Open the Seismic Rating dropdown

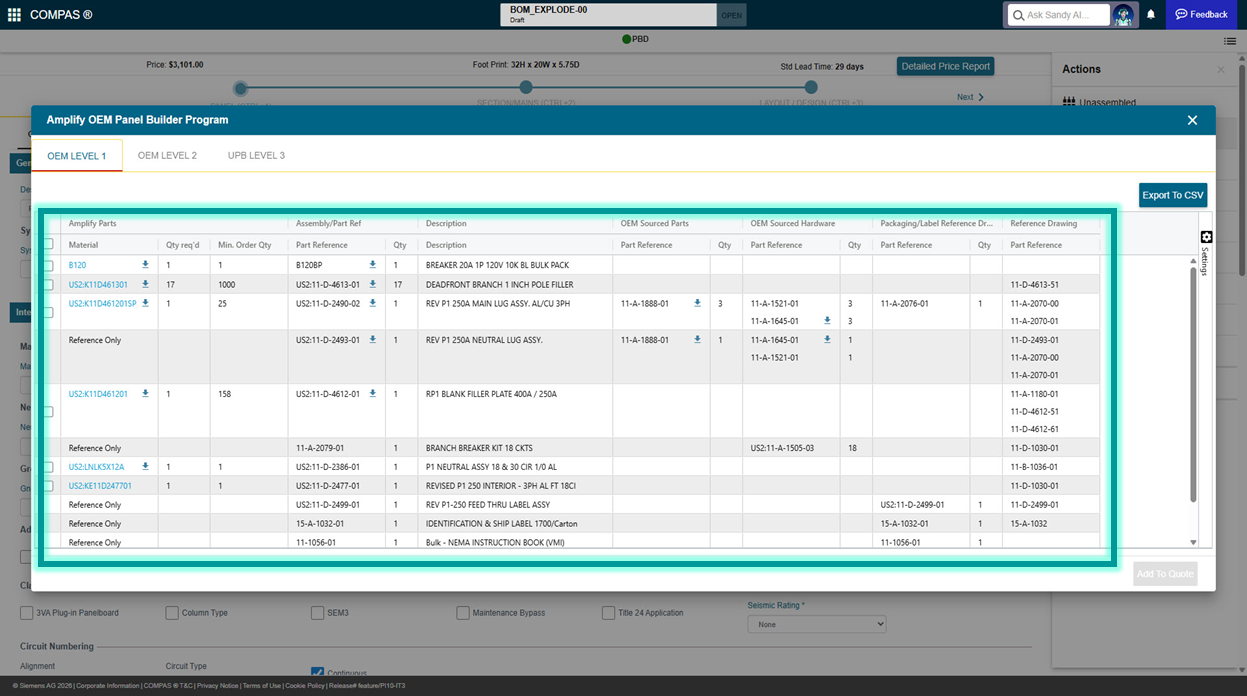(x=816, y=624)
